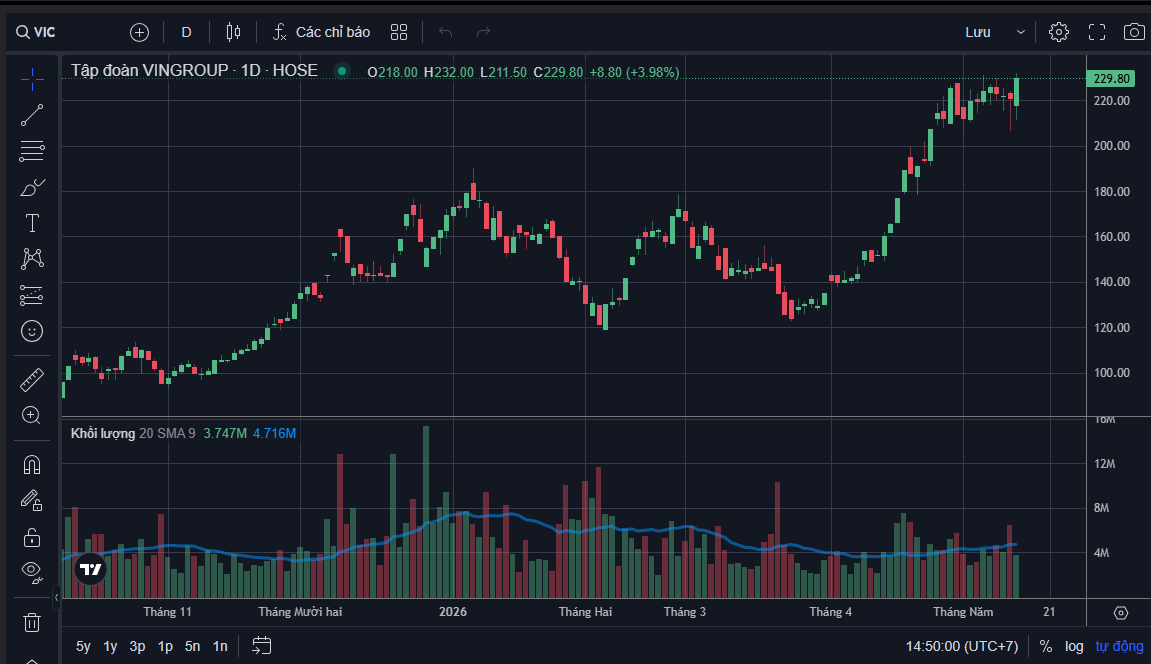The image size is (1151, 664).
Task: Toggle the magnet snap mode
Action: click(x=32, y=465)
